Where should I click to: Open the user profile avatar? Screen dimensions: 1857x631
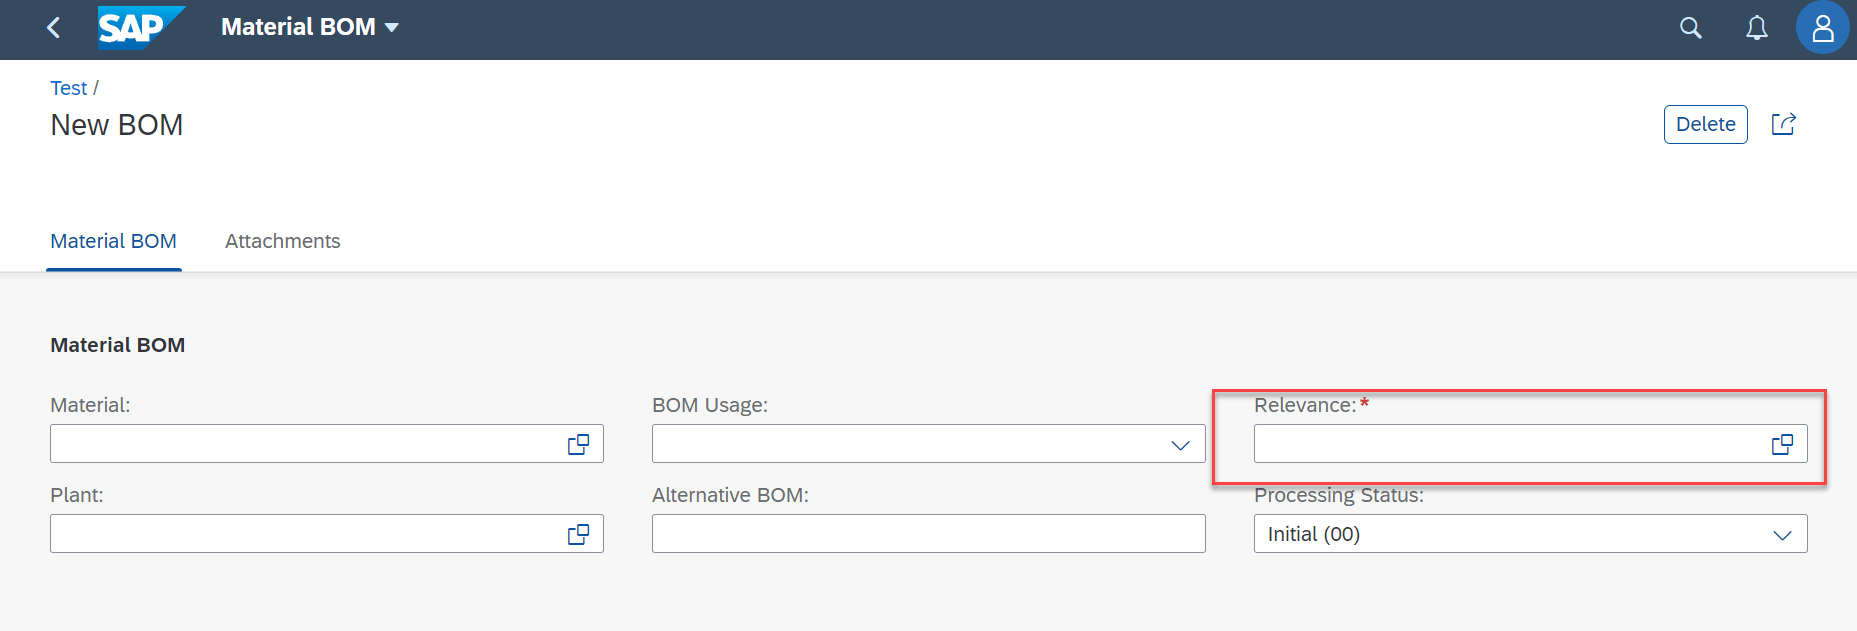[1822, 28]
